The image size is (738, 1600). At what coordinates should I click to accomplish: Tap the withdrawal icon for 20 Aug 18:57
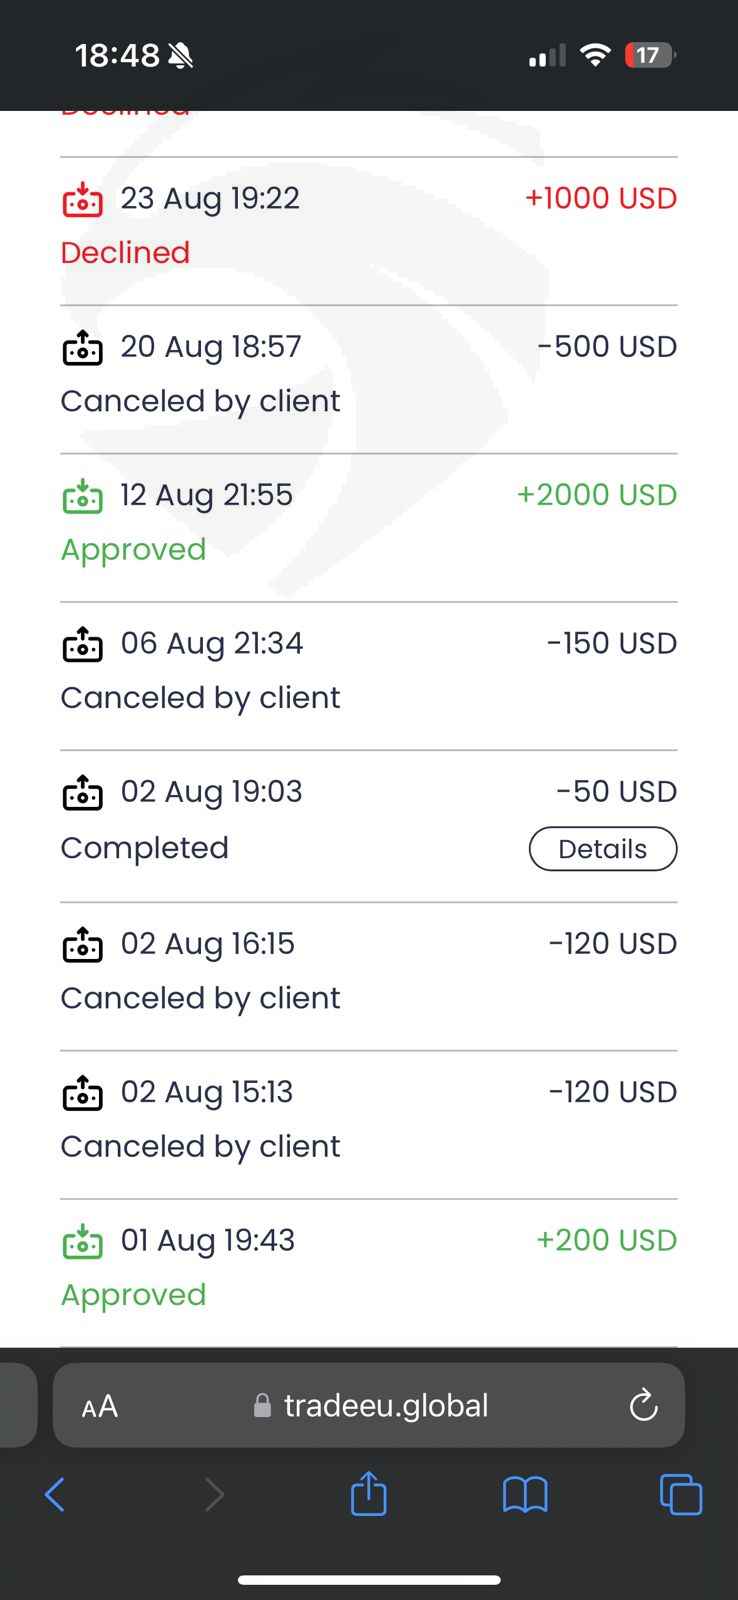coord(82,347)
